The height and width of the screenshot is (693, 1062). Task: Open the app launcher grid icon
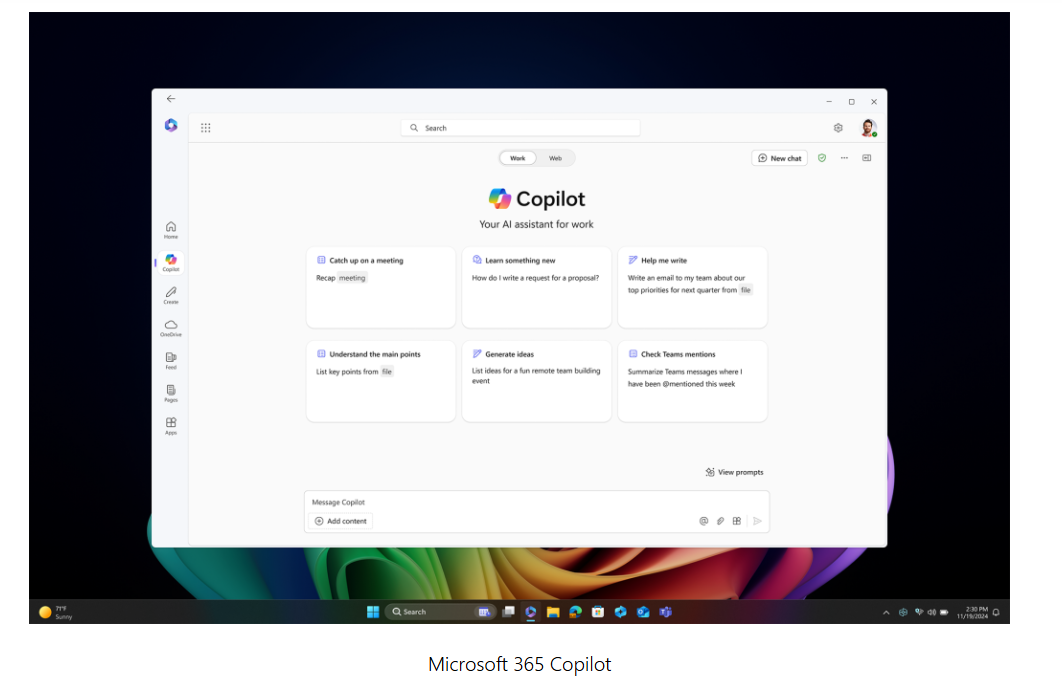tap(205, 128)
